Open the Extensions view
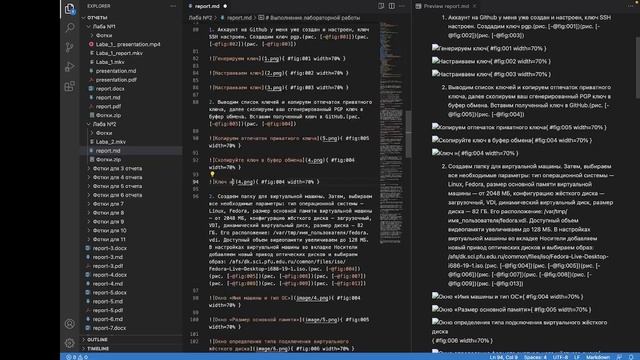The image size is (640, 360). 70,86
